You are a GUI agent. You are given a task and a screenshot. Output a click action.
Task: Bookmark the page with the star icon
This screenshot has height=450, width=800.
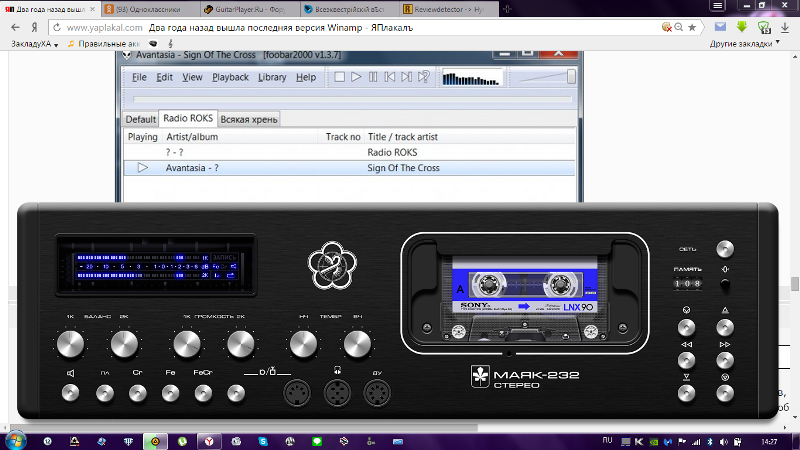pos(692,28)
